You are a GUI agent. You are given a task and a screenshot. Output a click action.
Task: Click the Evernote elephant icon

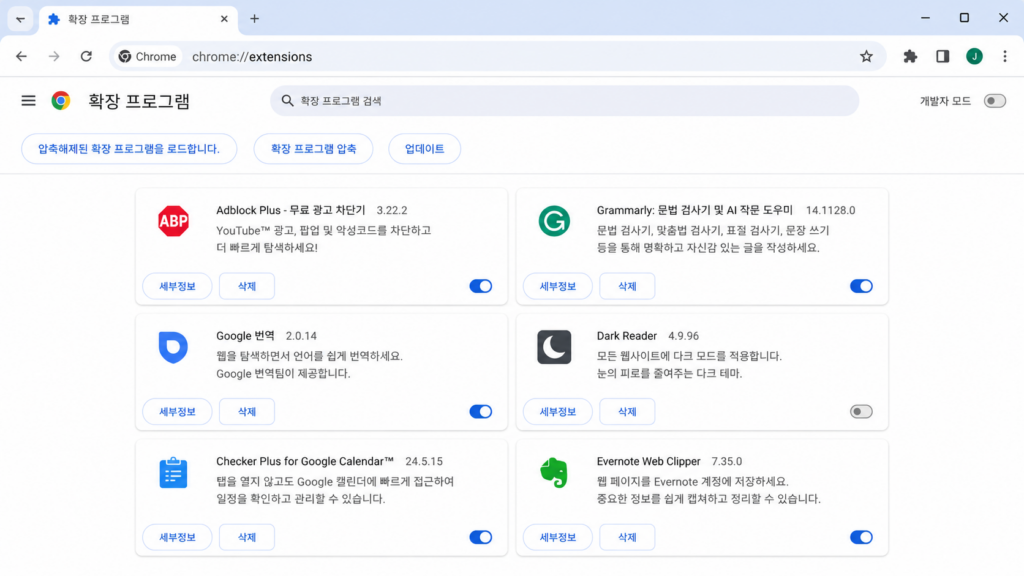point(554,473)
